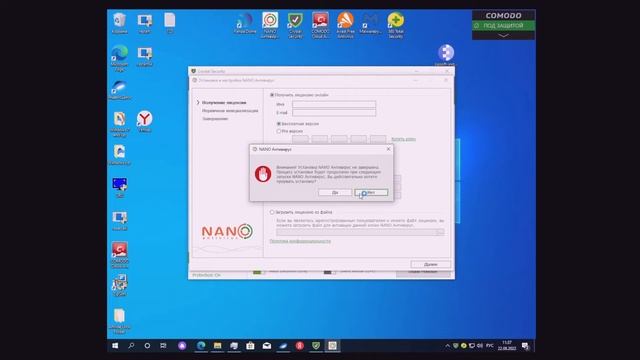The image size is (640, 360).
Task: Open File Explorer from taskbar
Action: pyautogui.click(x=218, y=346)
